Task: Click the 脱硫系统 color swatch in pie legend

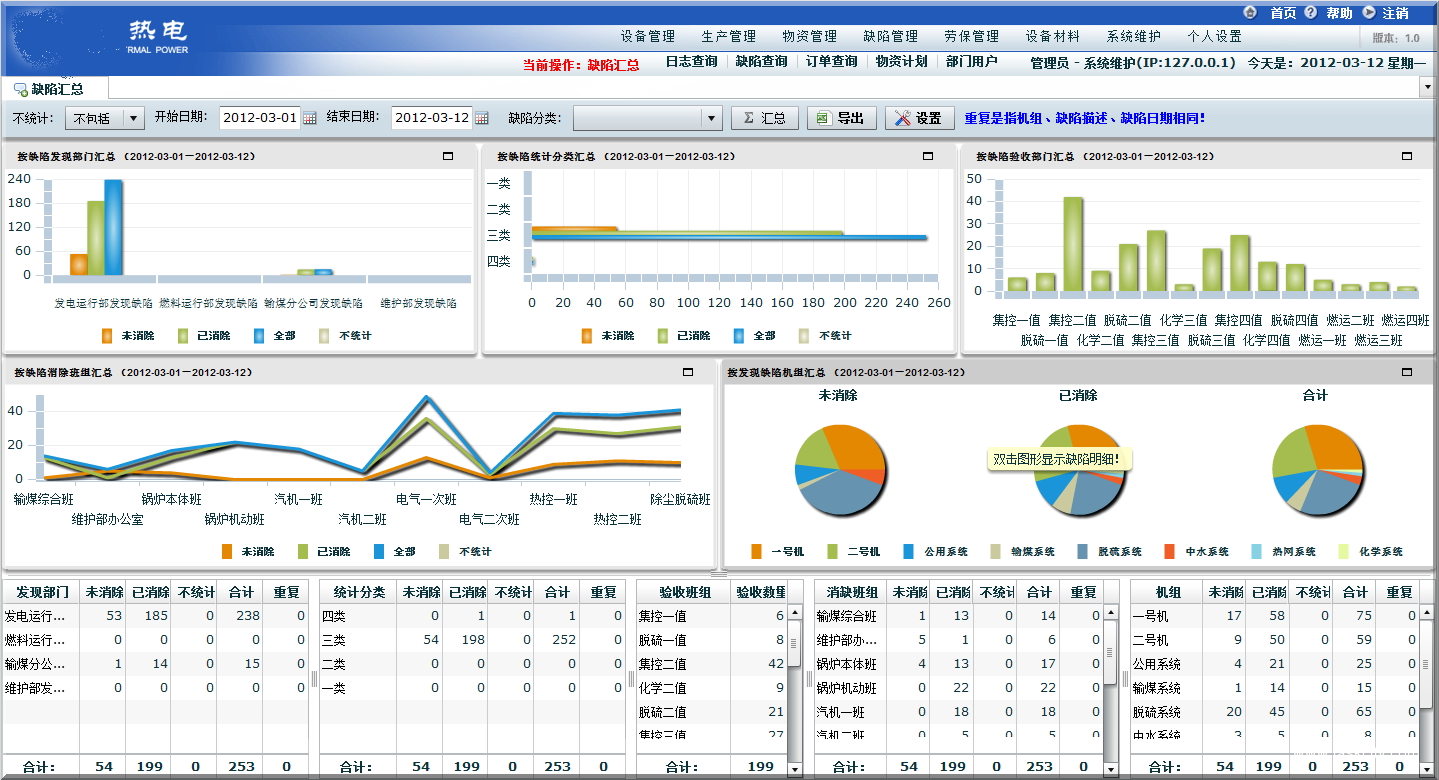Action: tap(1083, 551)
